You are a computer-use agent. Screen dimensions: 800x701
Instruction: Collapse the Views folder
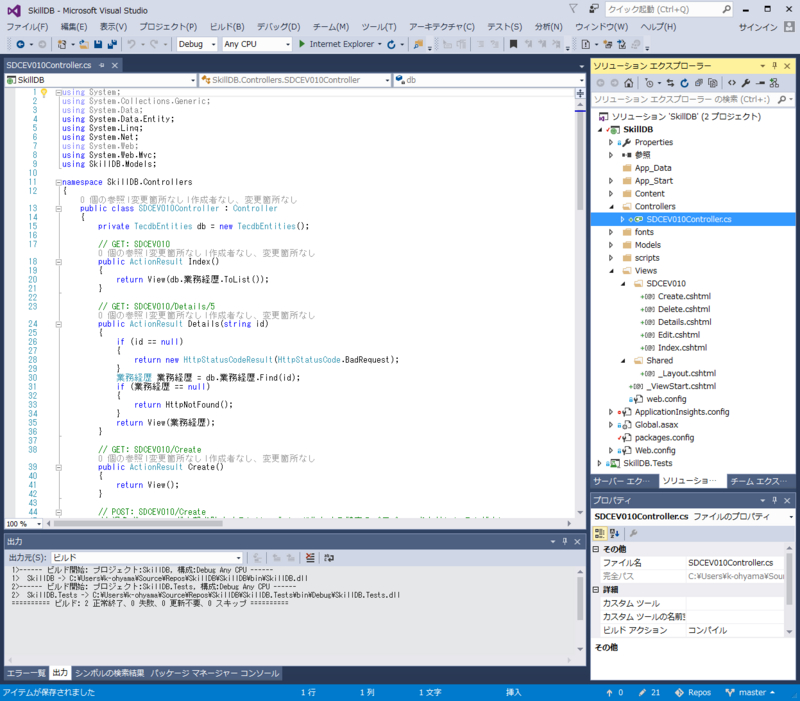point(611,271)
